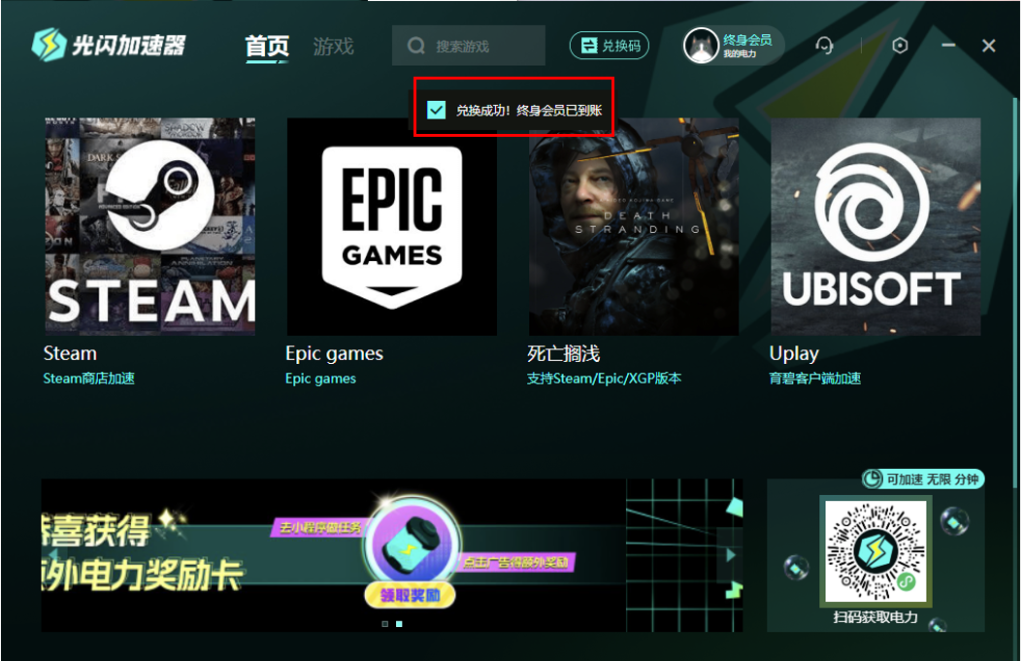Open the settings hexagon icon

tap(900, 46)
